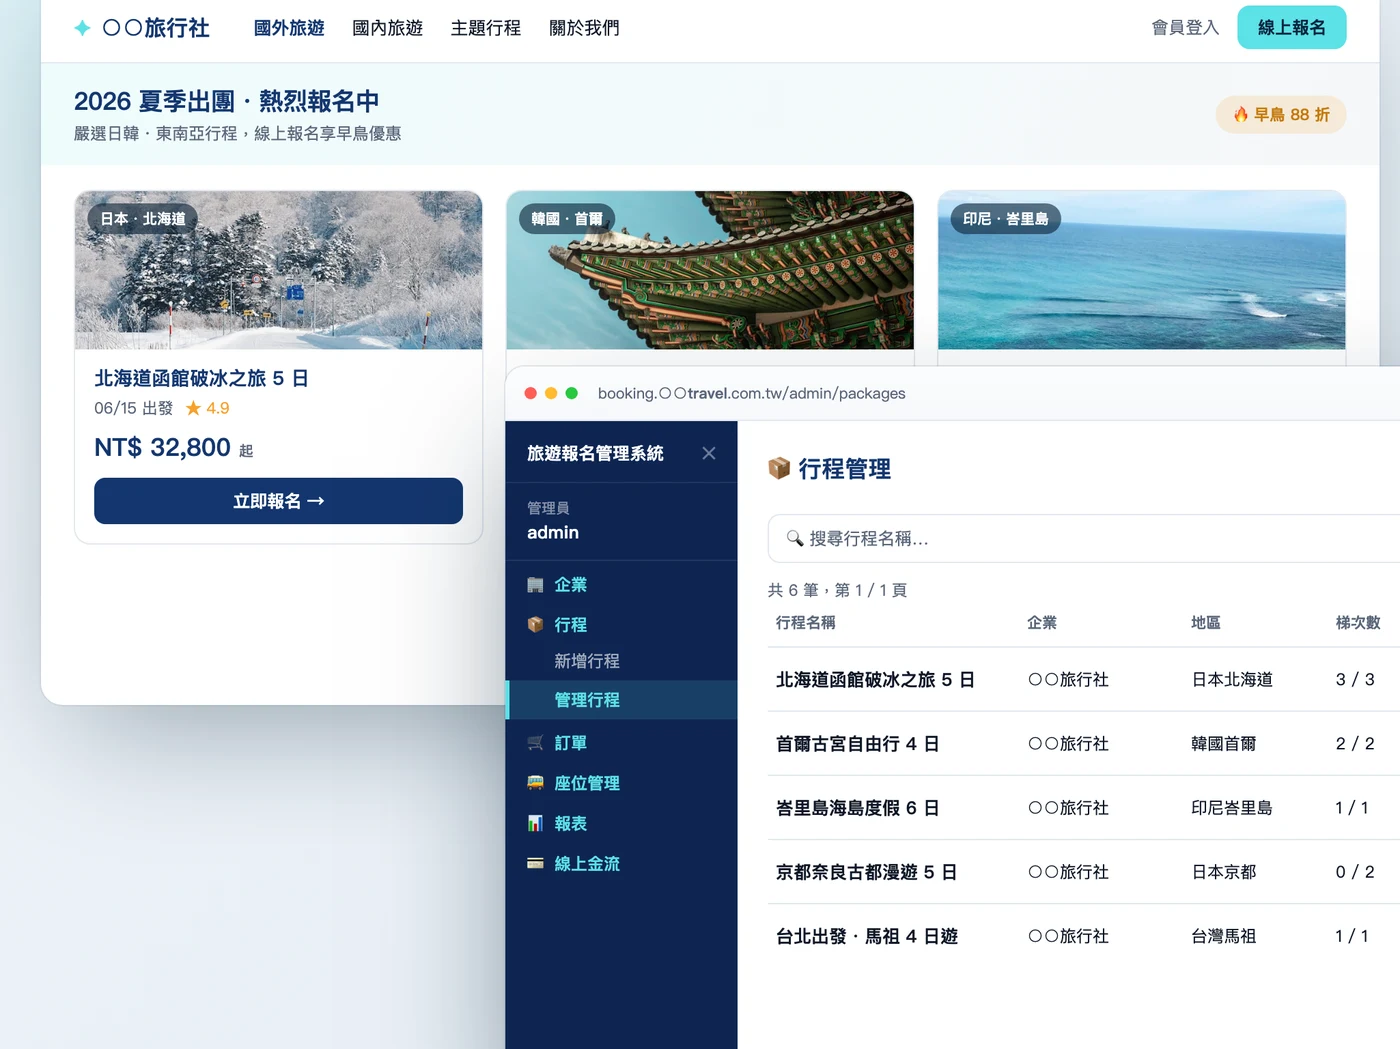Click the 立即報名 button on the Hokkaido card
The width and height of the screenshot is (1400, 1049).
(278, 501)
